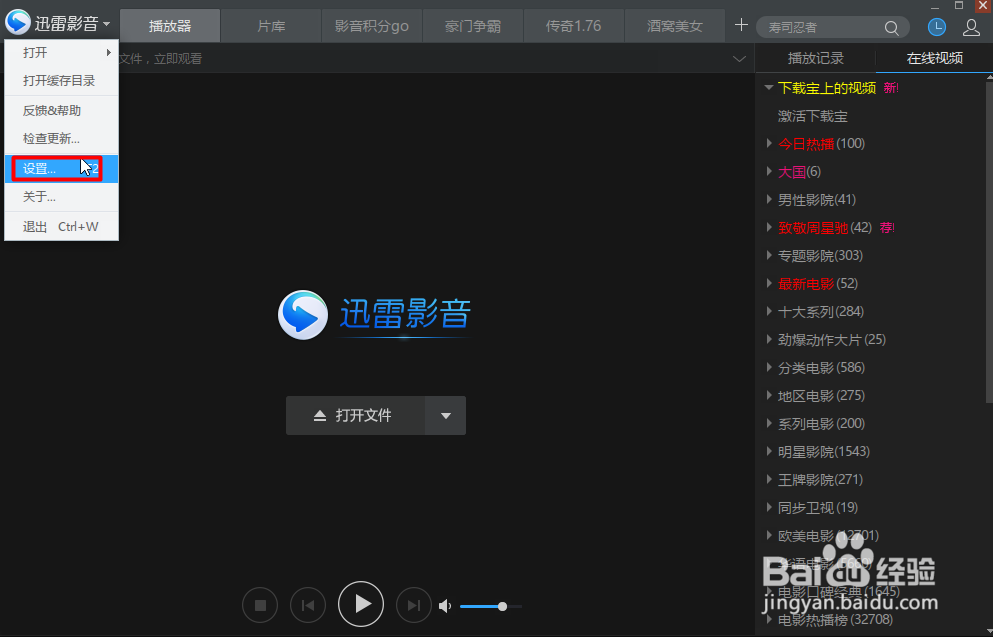The height and width of the screenshot is (637, 993).
Task: Collapse the 下载宝上的视频 section
Action: 769,87
